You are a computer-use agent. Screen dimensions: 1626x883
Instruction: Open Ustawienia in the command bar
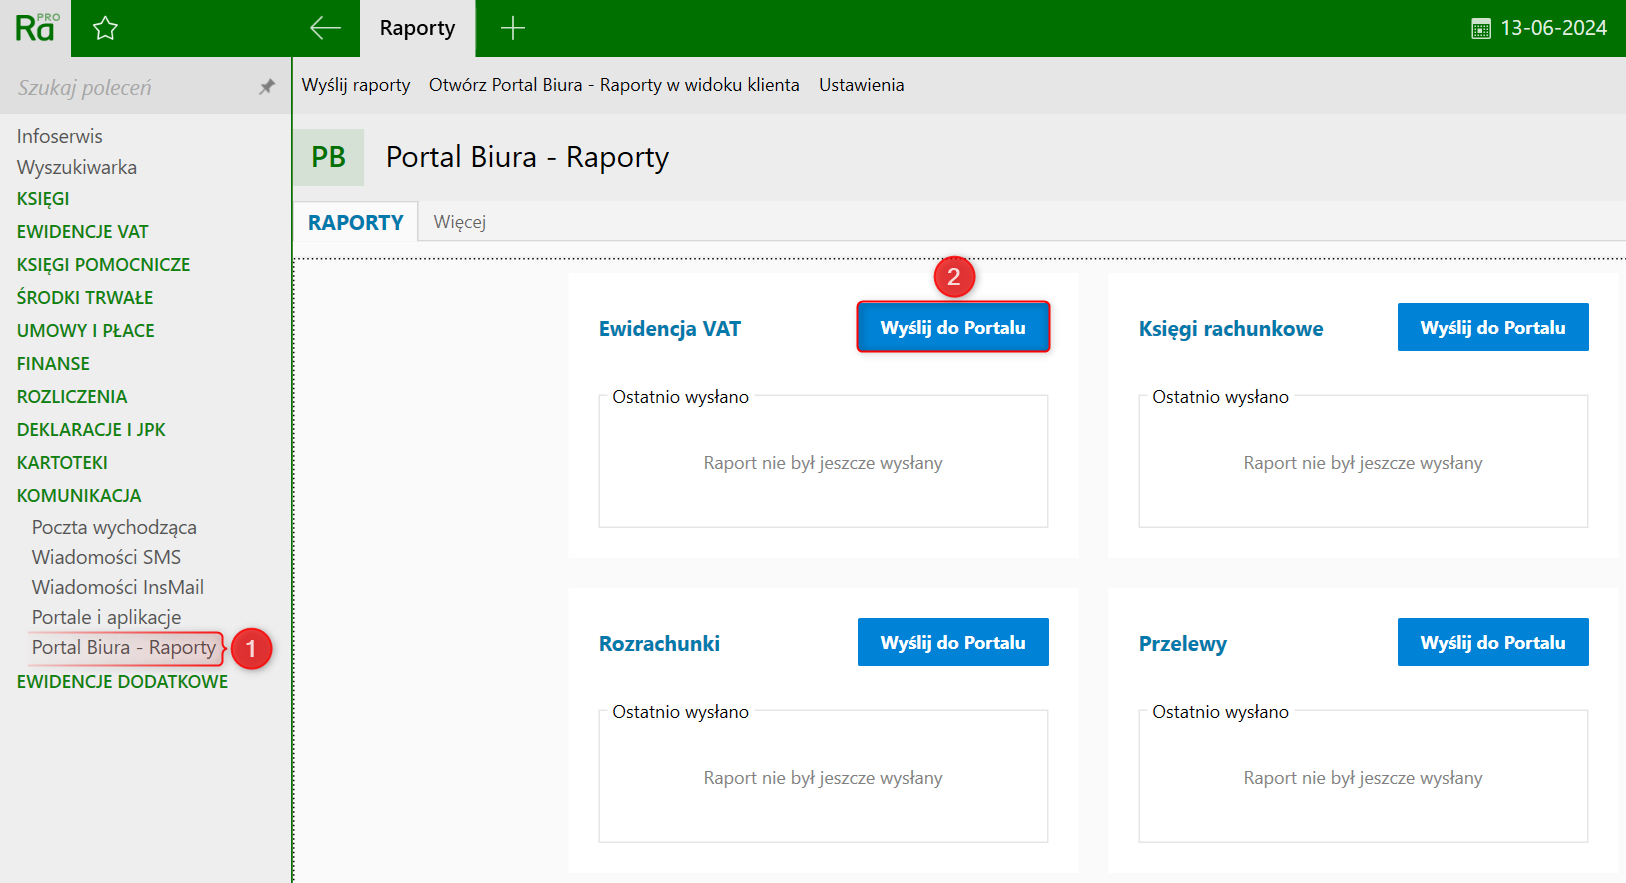pos(861,85)
